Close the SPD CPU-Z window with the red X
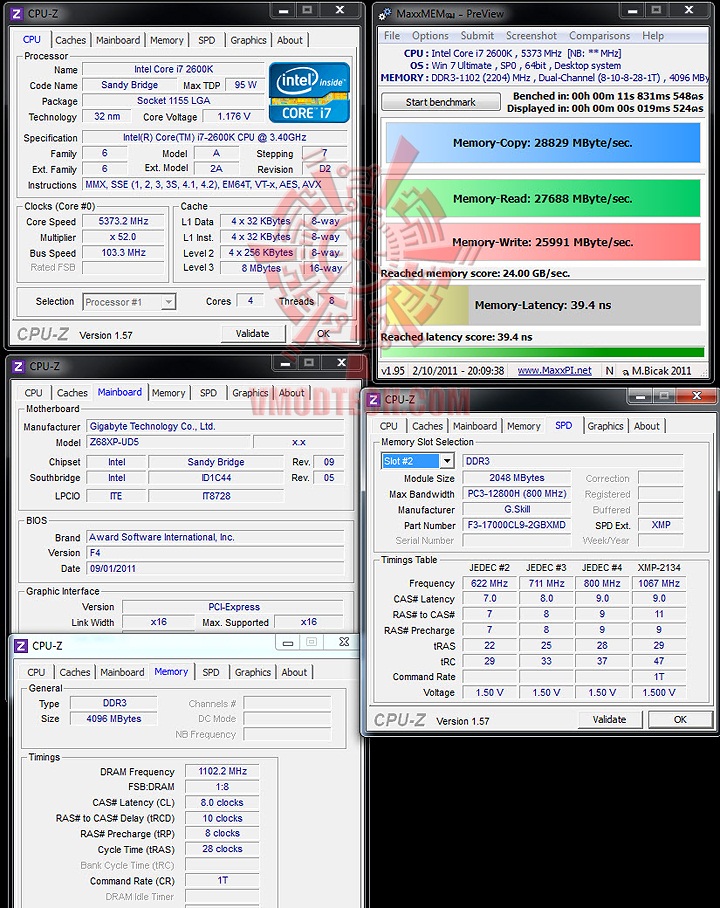Viewport: 720px width, 908px height. tap(697, 396)
